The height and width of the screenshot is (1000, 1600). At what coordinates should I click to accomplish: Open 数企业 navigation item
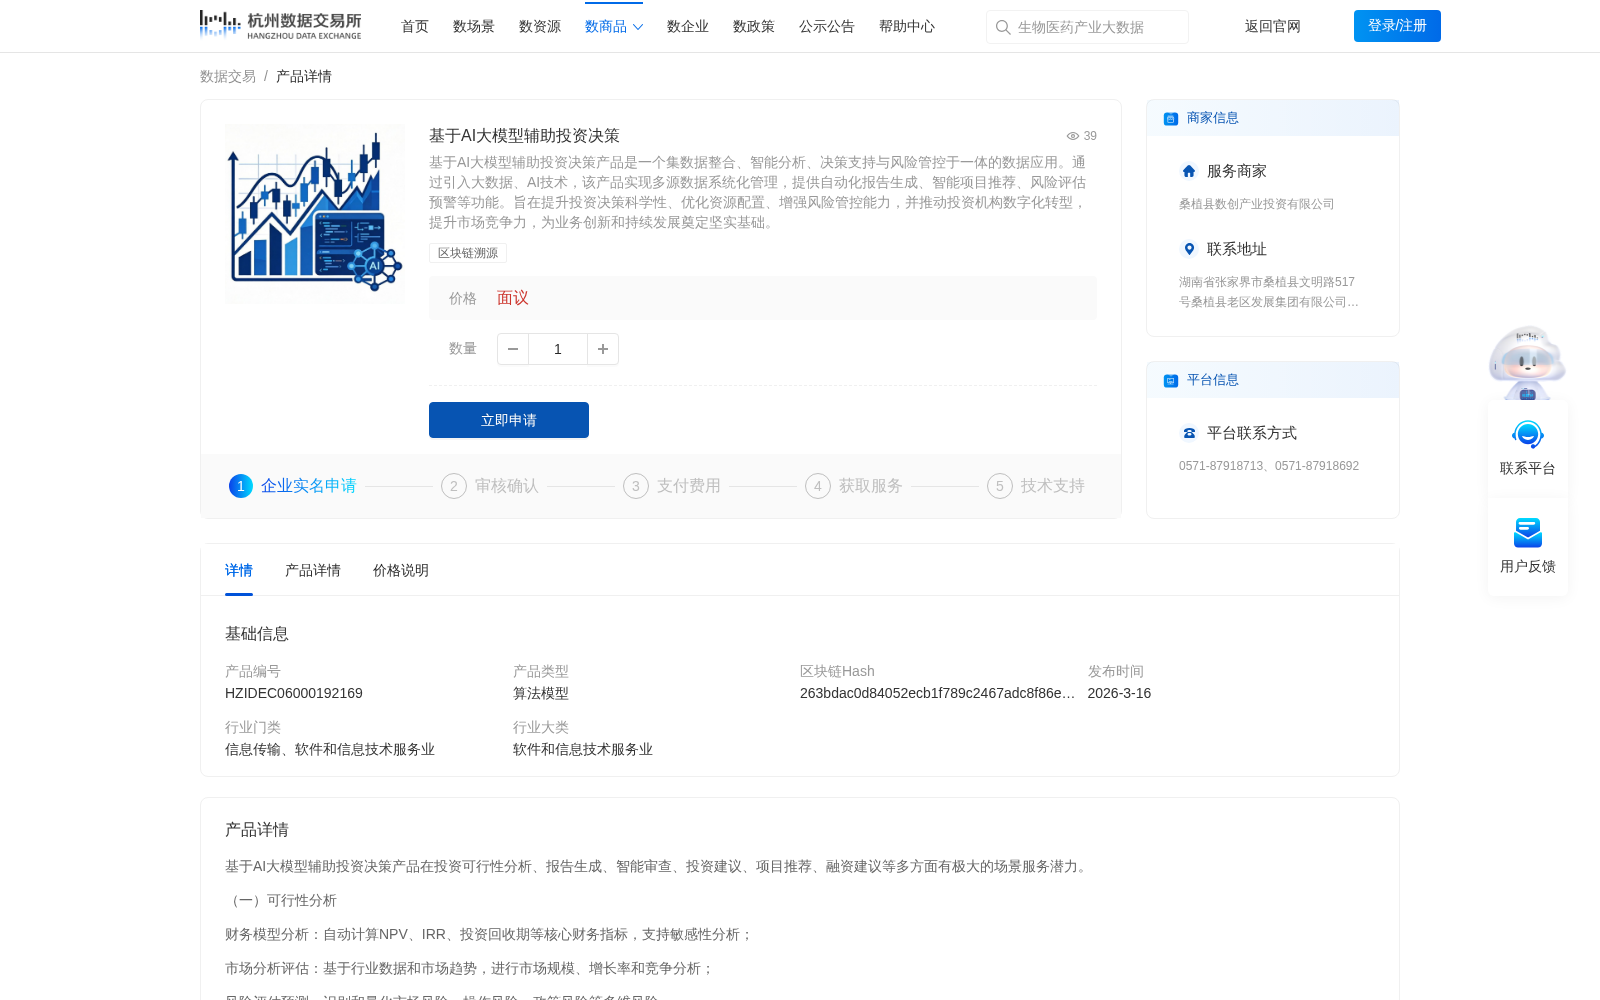click(x=688, y=26)
